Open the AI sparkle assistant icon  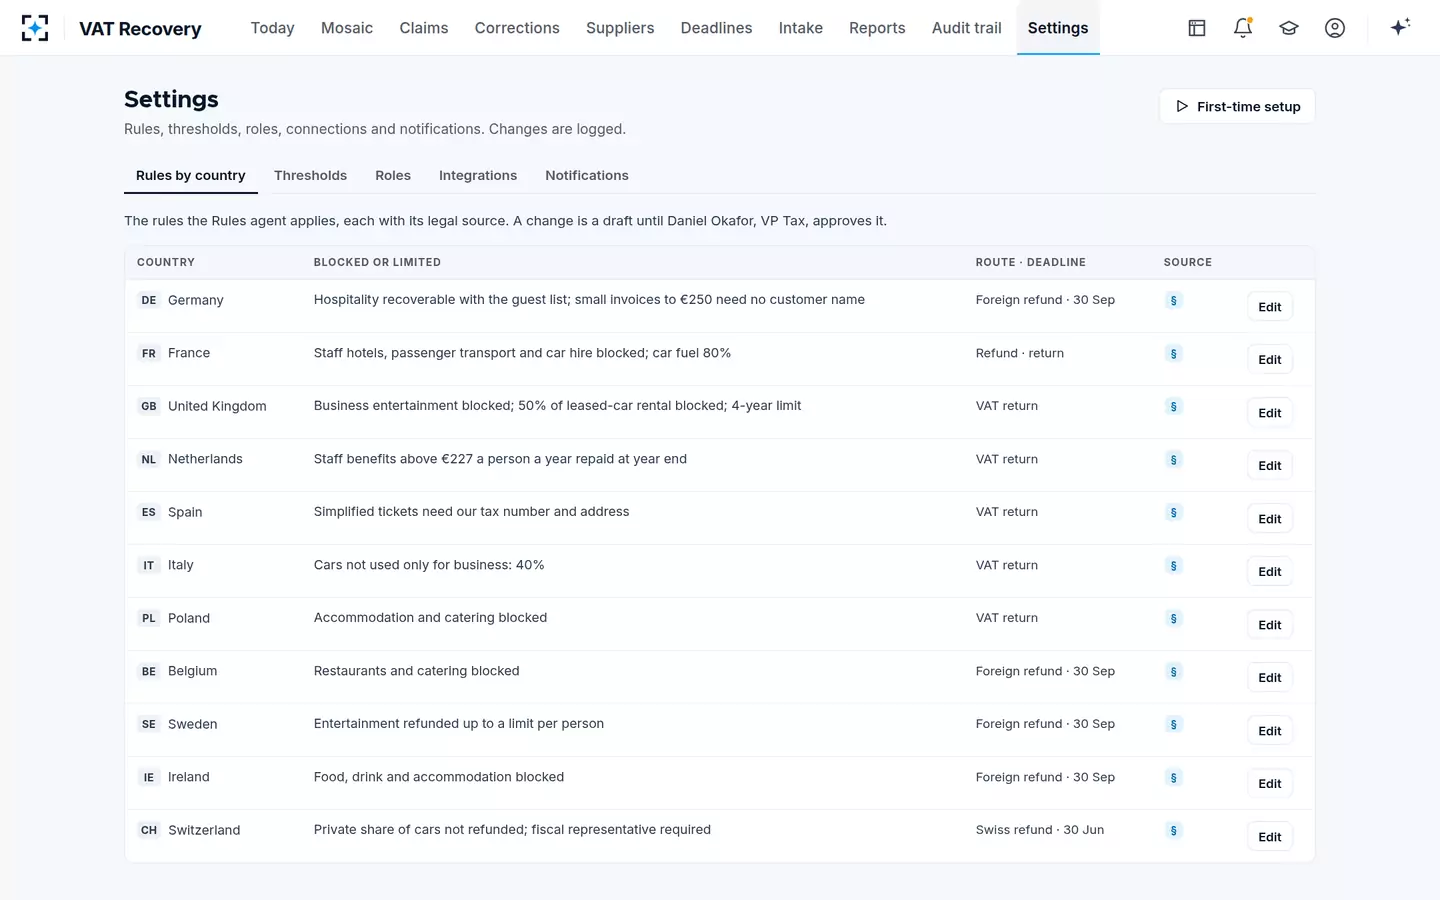(x=1400, y=27)
